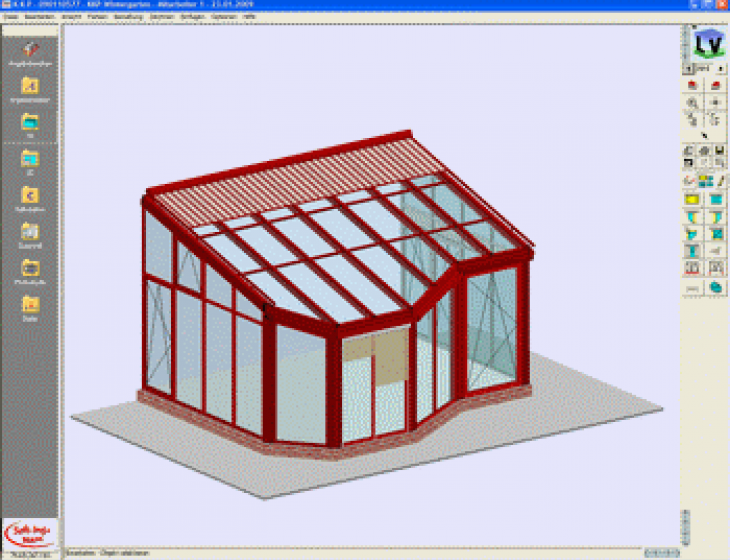Click the left cyan-yellow shield shaped icon
730x560 pixels.
click(x=692, y=217)
